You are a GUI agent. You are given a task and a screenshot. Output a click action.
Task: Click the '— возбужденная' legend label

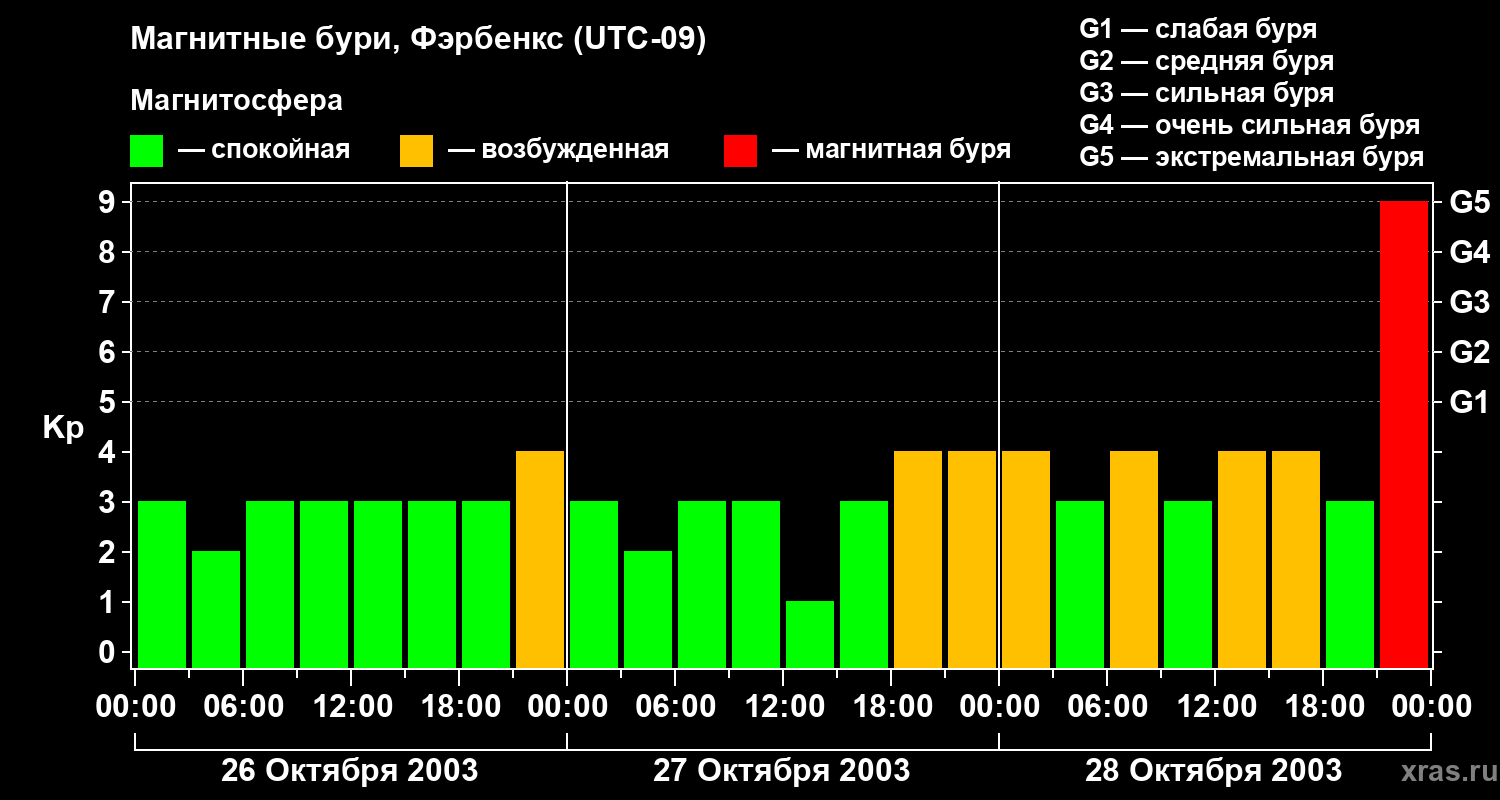tap(558, 150)
